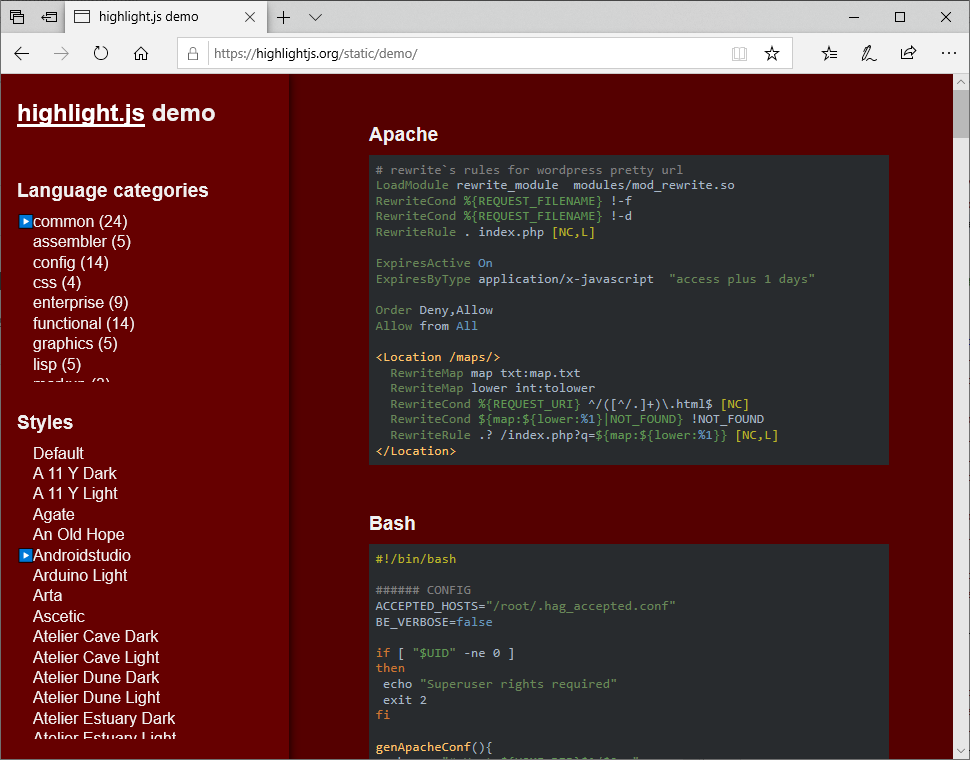Click the Apache section heading
This screenshot has width=970, height=760.
403,134
